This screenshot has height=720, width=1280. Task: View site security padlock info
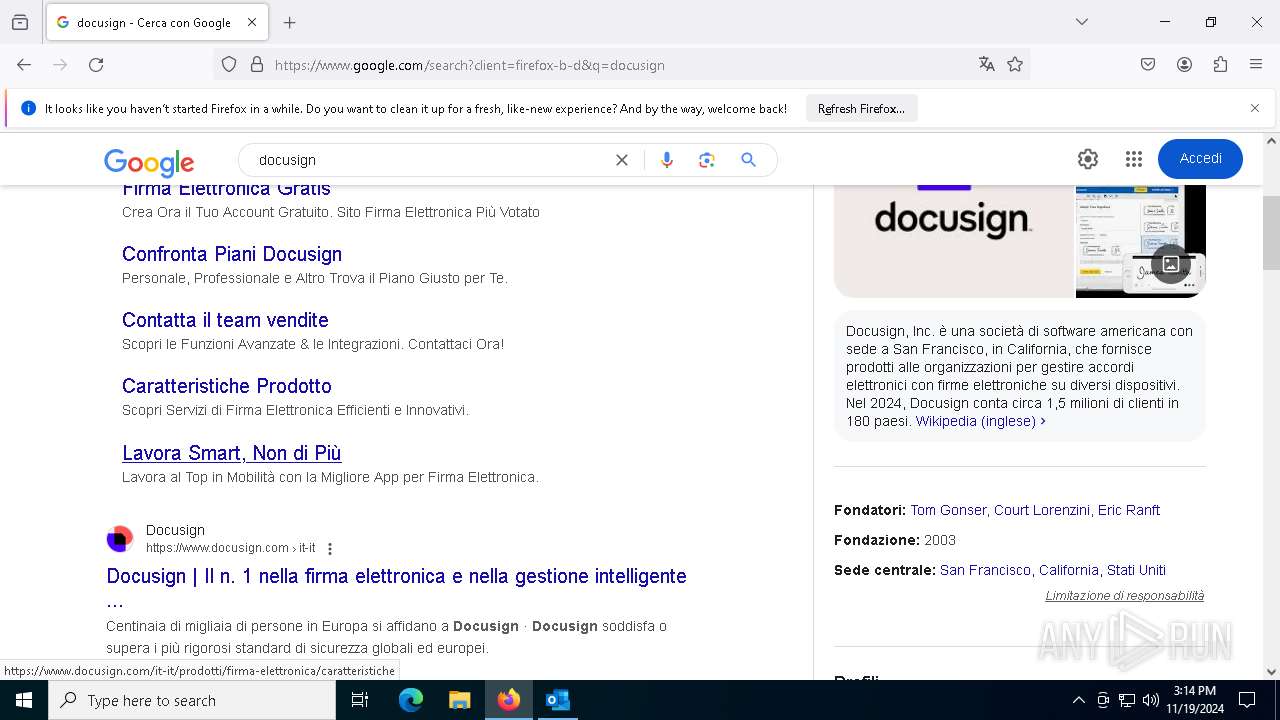[257, 65]
